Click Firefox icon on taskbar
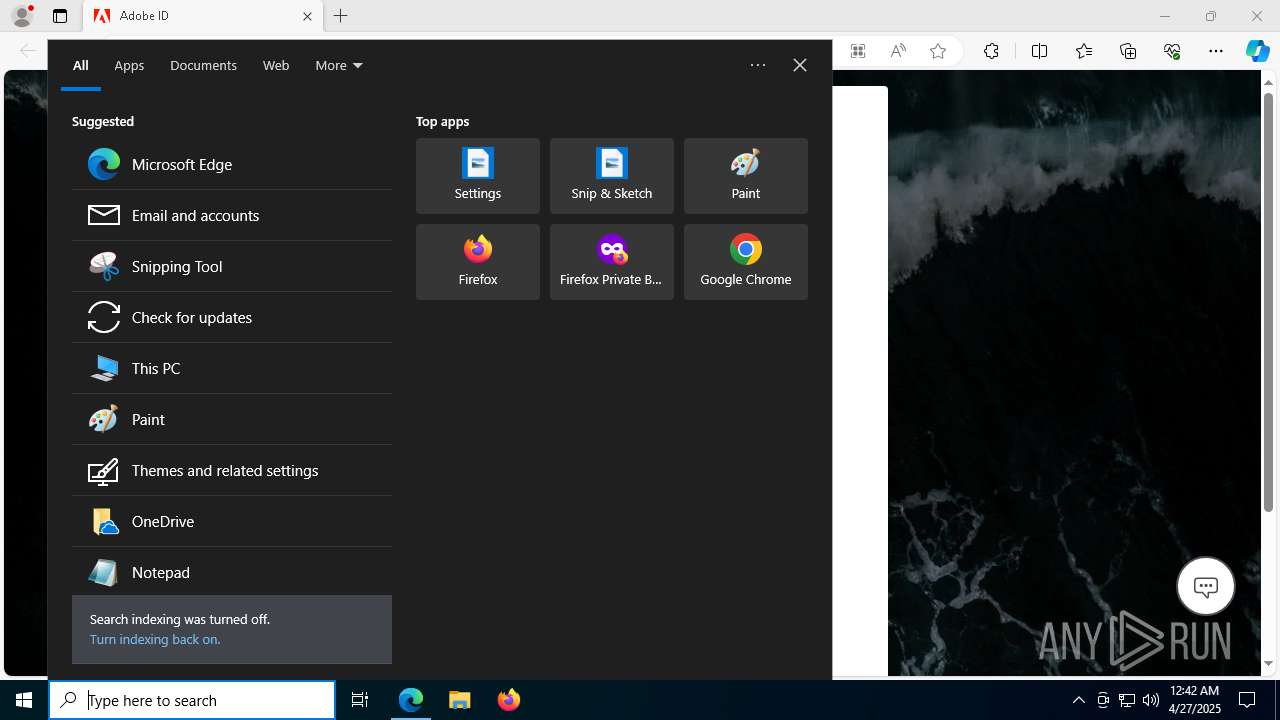The height and width of the screenshot is (720, 1280). (509, 700)
